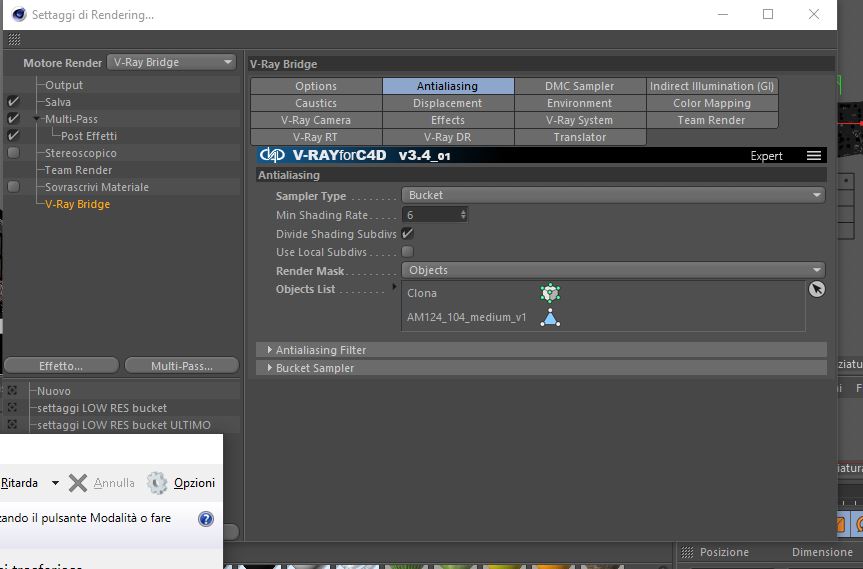Click the Opzioni gear icon in the popup
The width and height of the screenshot is (863, 569).
157,483
